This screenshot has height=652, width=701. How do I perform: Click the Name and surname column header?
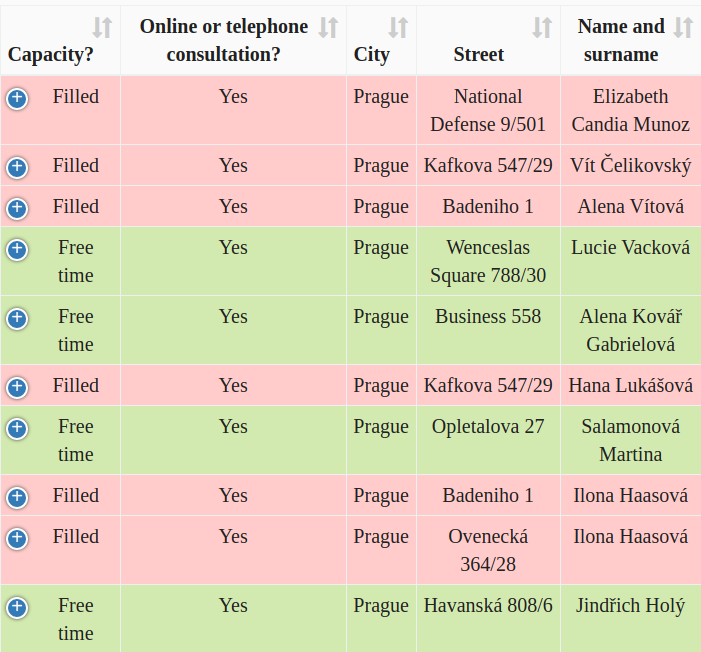621,40
